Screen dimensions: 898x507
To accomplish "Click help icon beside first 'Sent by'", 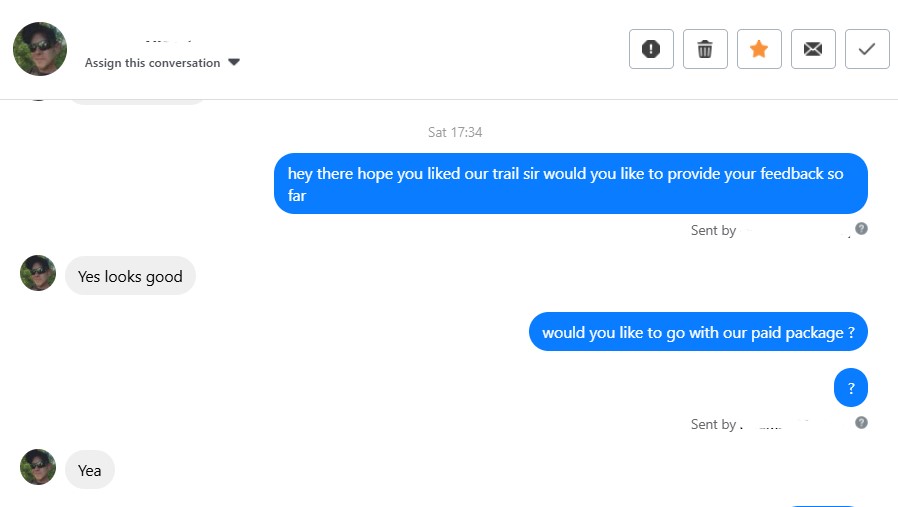I will (x=861, y=229).
